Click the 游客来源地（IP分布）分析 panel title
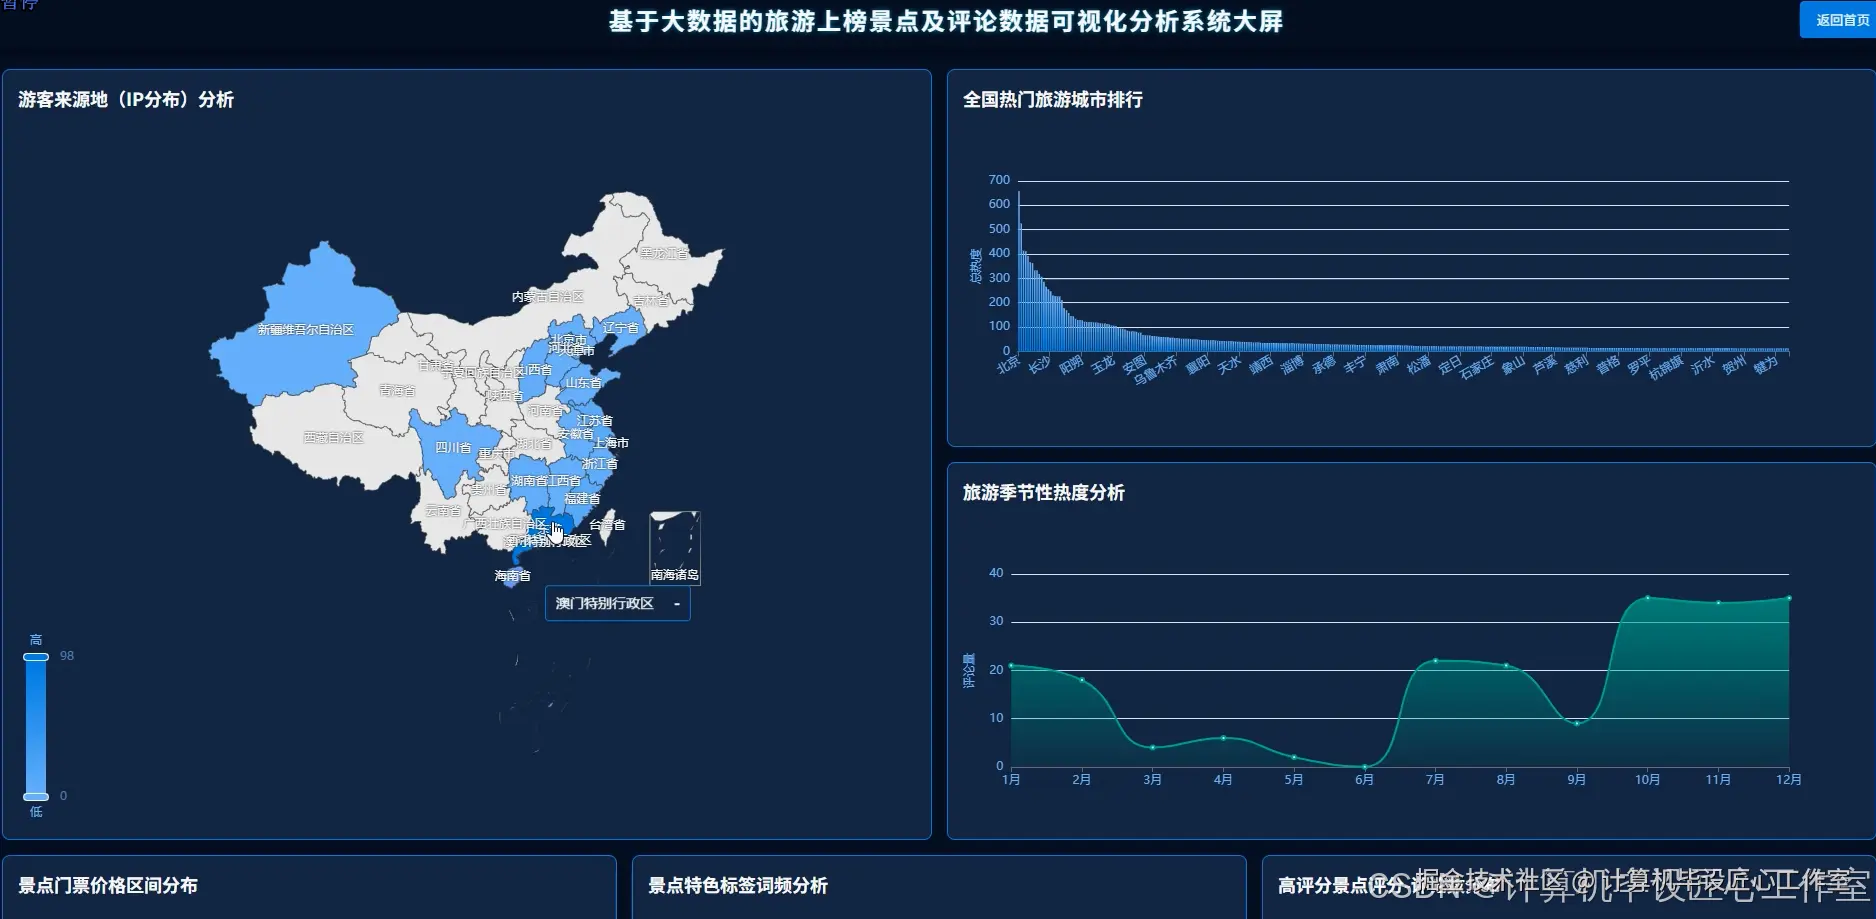This screenshot has width=1876, height=919. tap(126, 100)
